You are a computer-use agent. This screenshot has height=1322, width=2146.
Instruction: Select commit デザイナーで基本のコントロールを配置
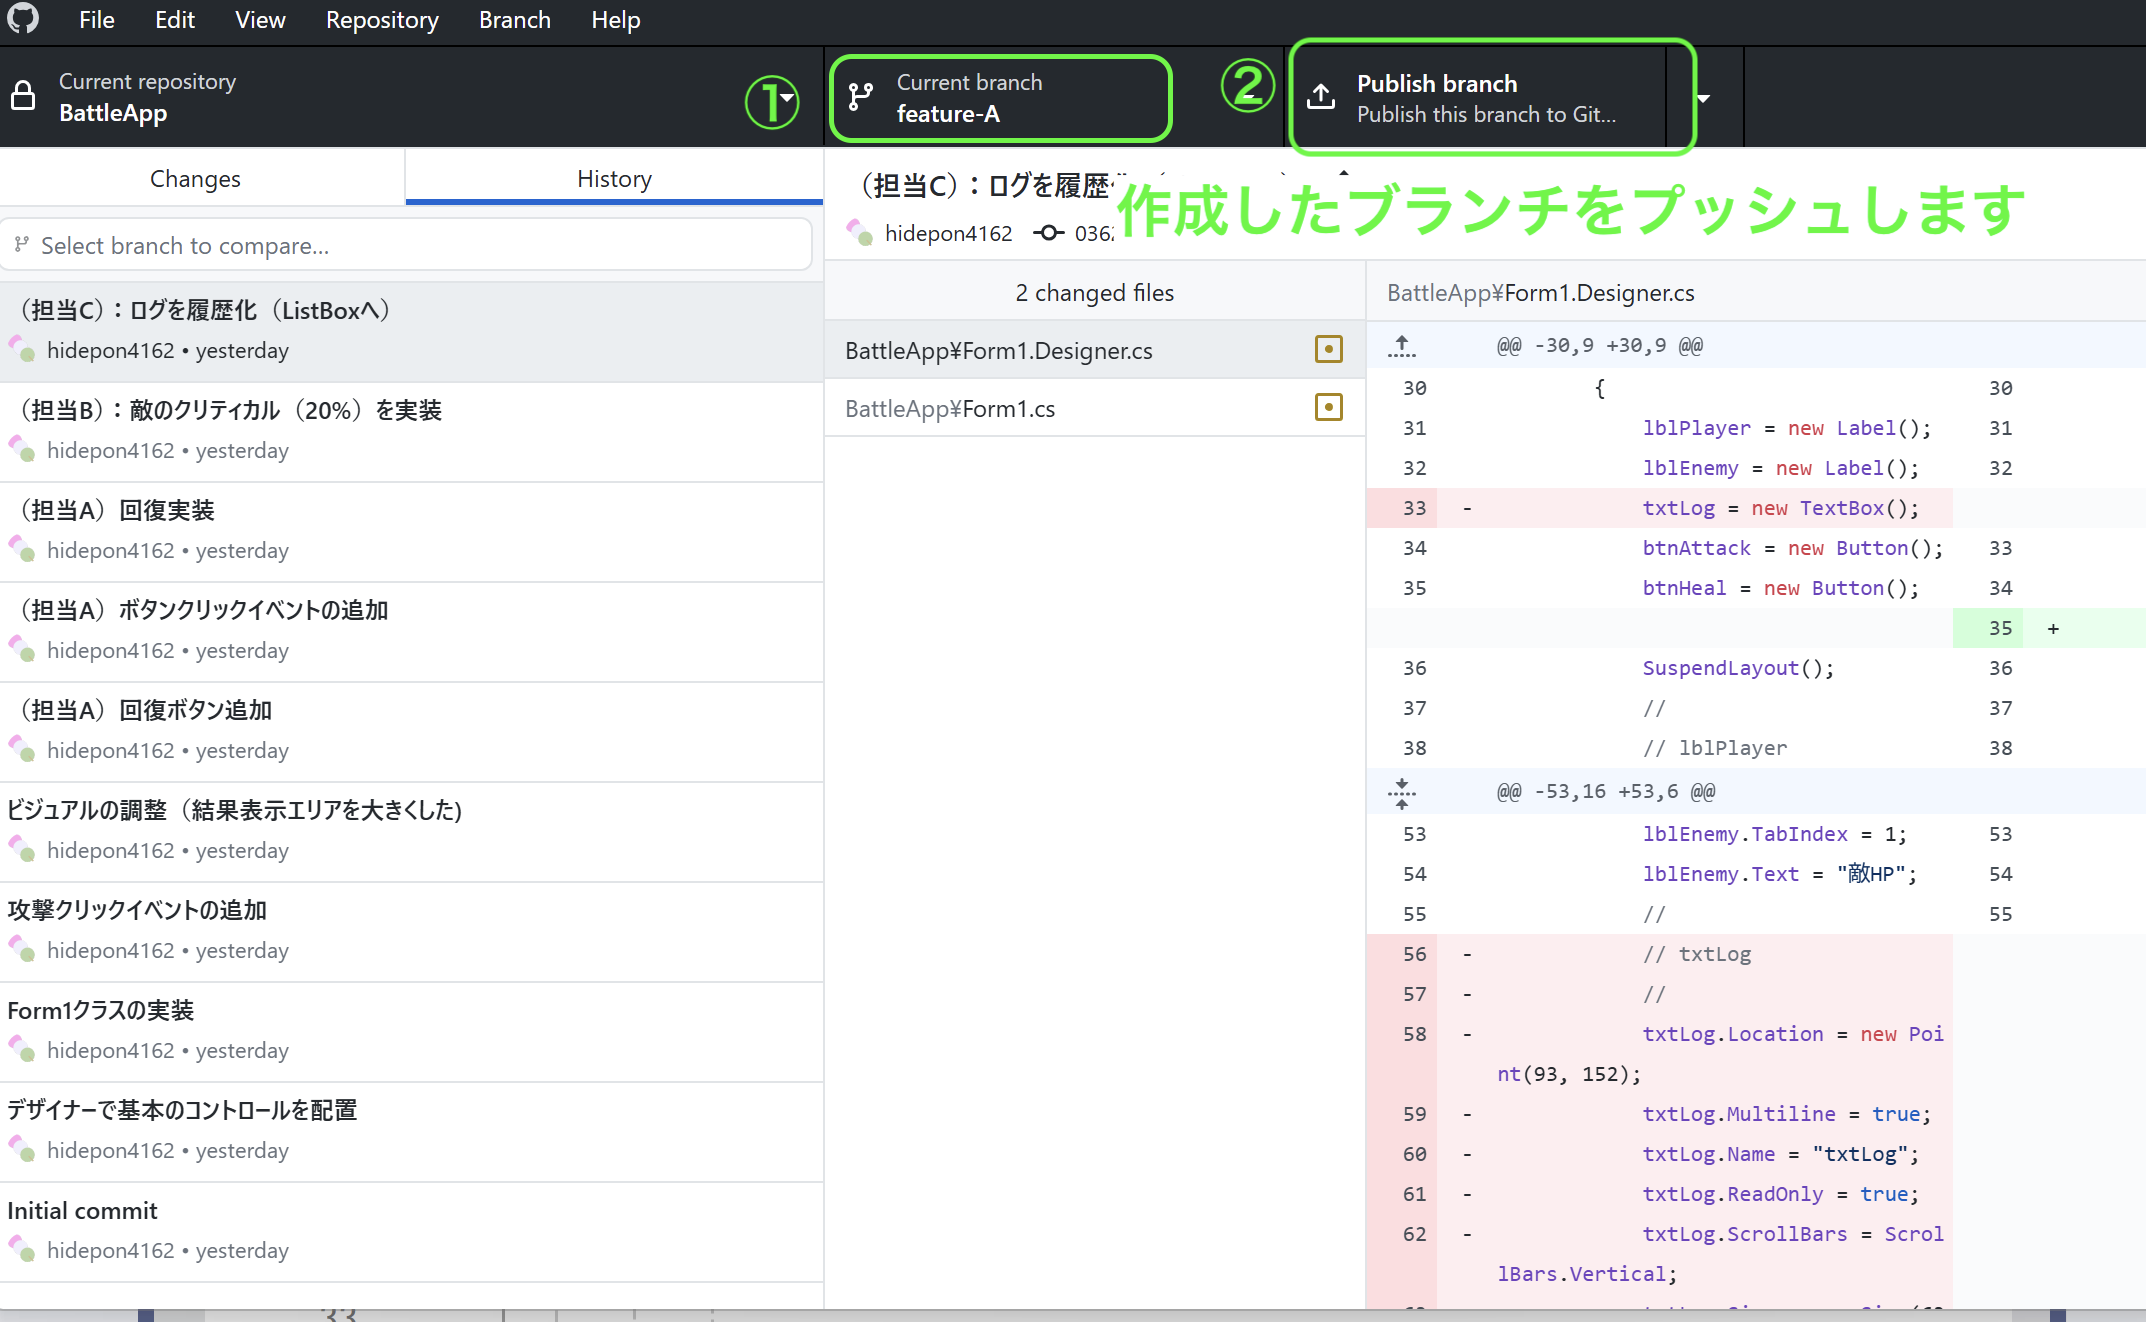coord(411,1131)
